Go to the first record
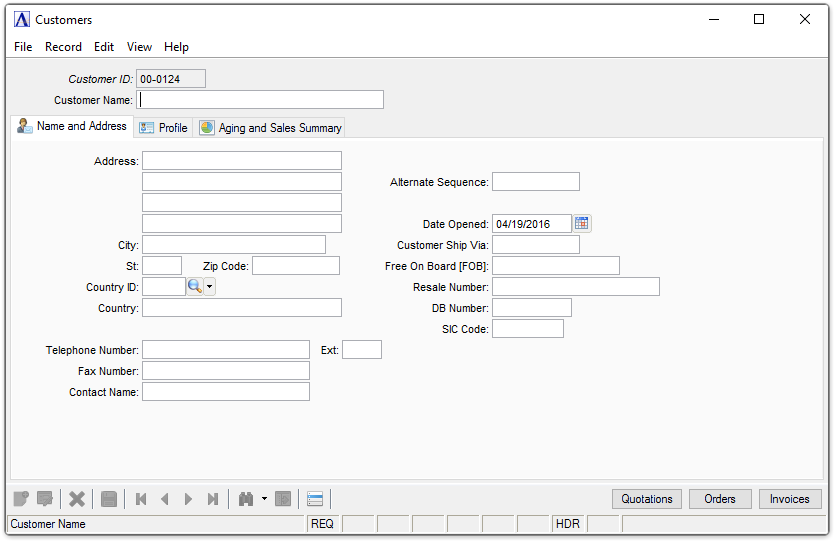 tap(141, 499)
